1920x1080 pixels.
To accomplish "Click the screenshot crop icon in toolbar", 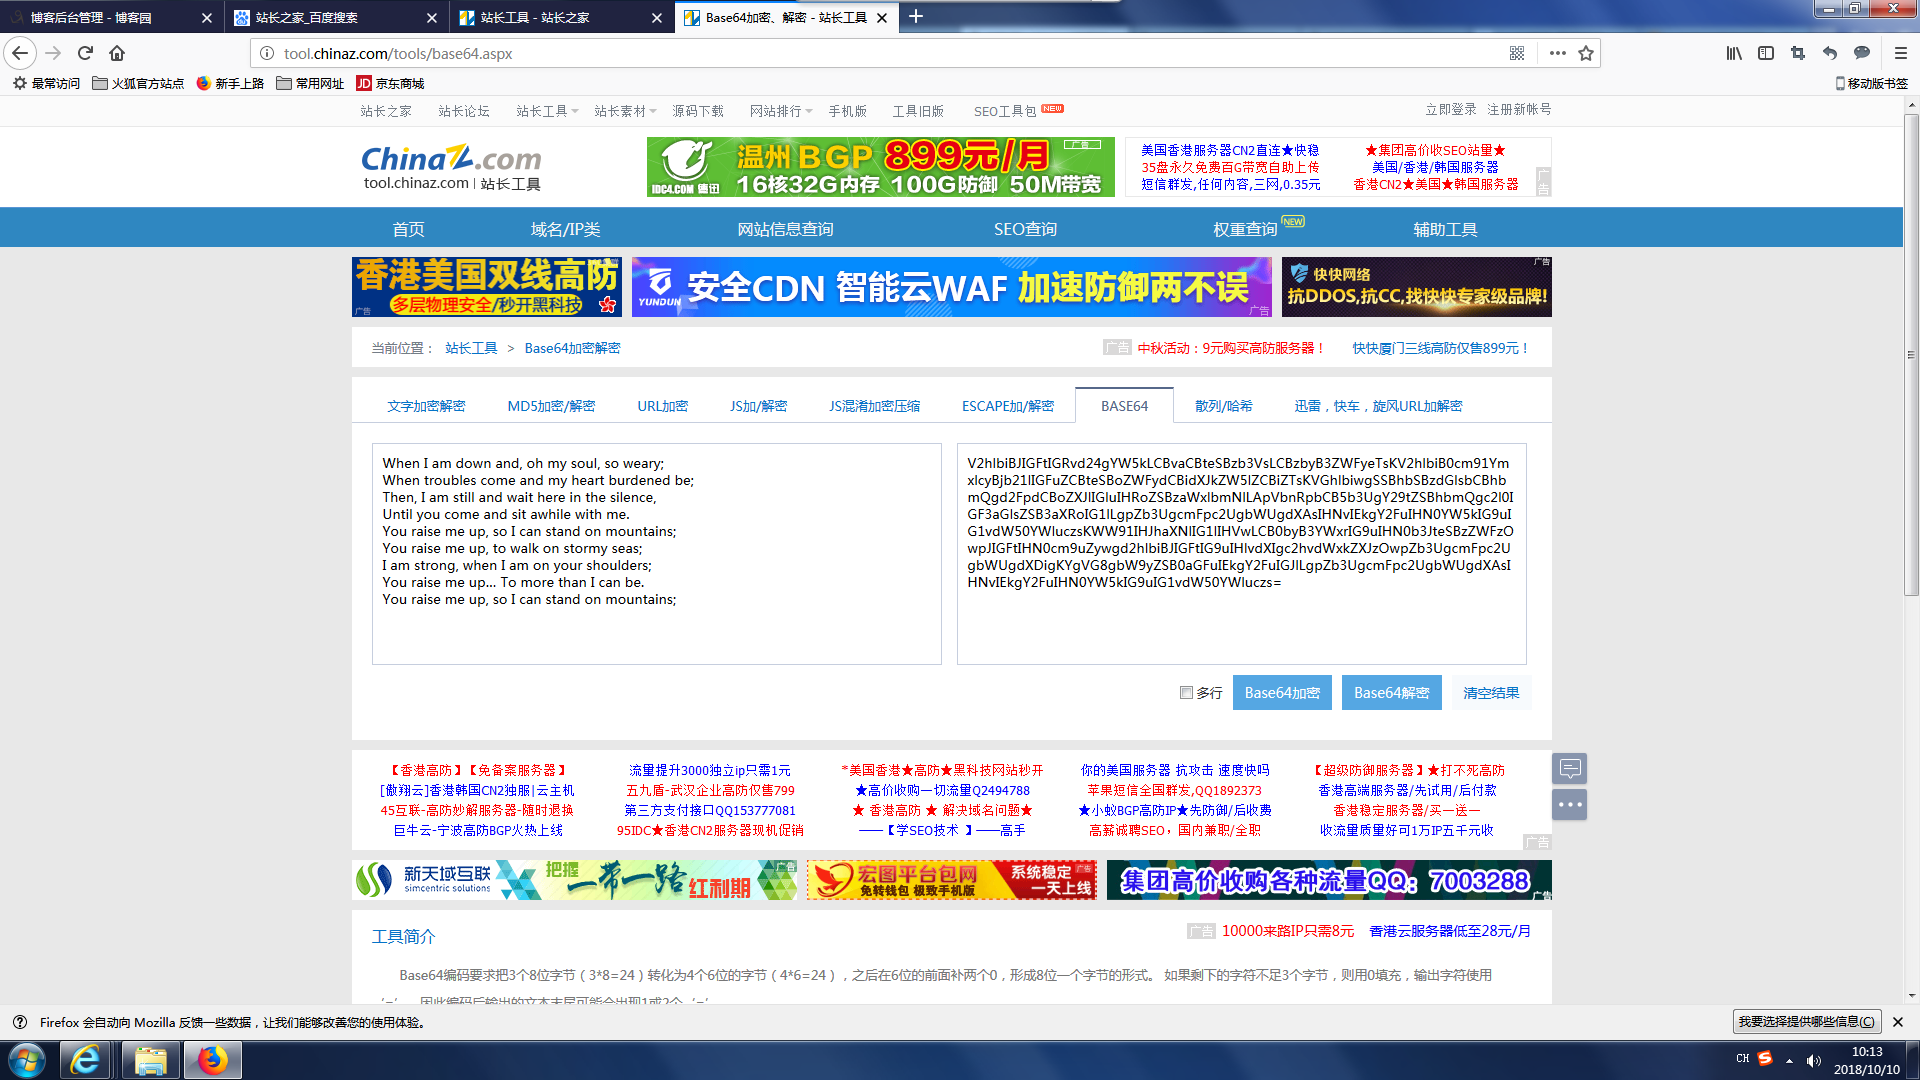I will 1798,53.
